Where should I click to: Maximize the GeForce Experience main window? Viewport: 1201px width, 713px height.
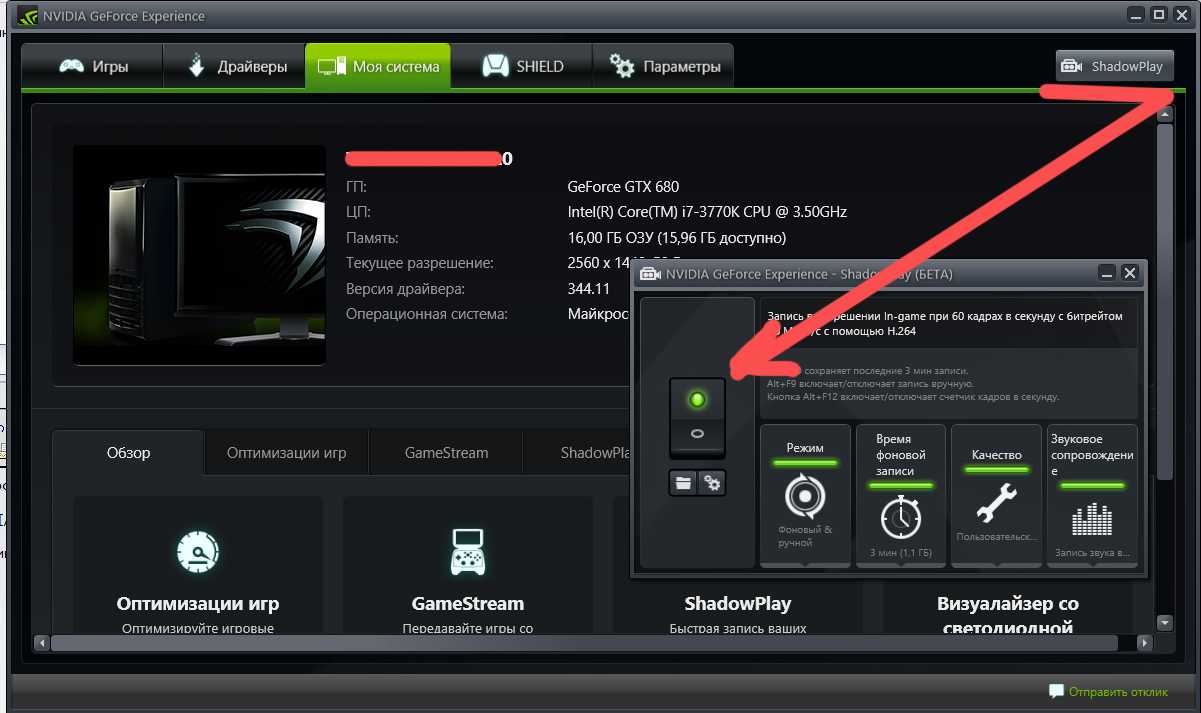tap(1158, 14)
